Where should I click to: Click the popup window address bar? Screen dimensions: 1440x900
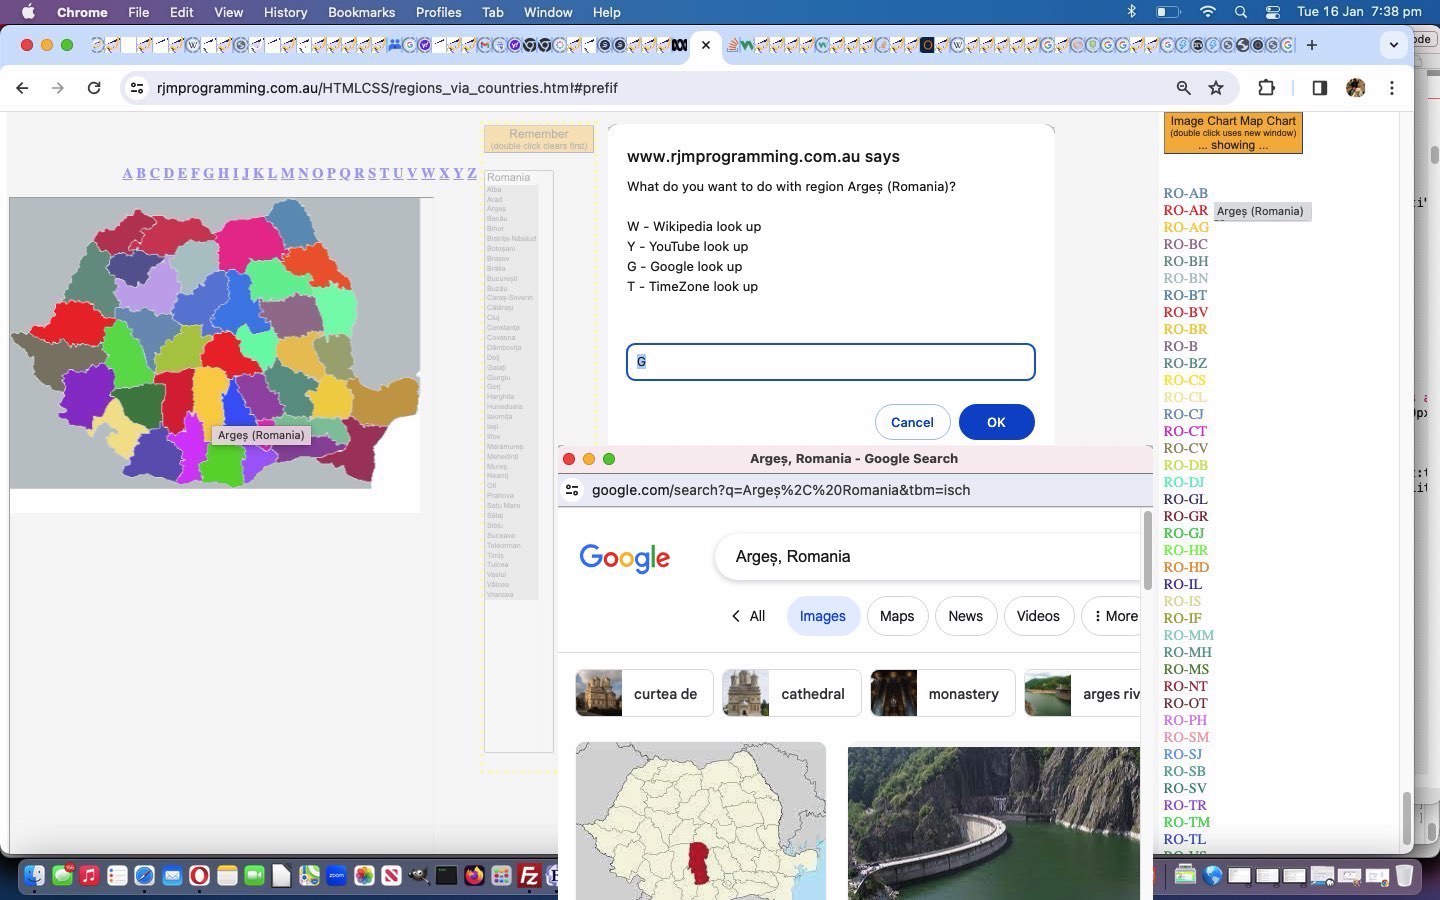pos(855,490)
